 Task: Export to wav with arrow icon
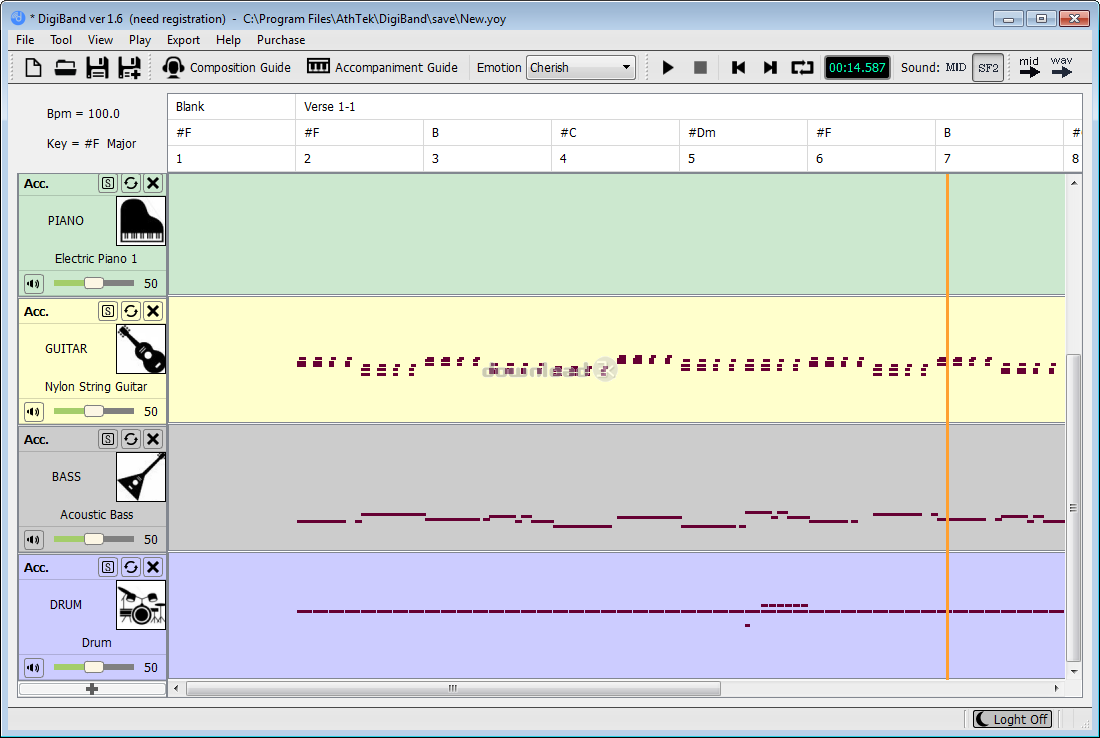1061,67
